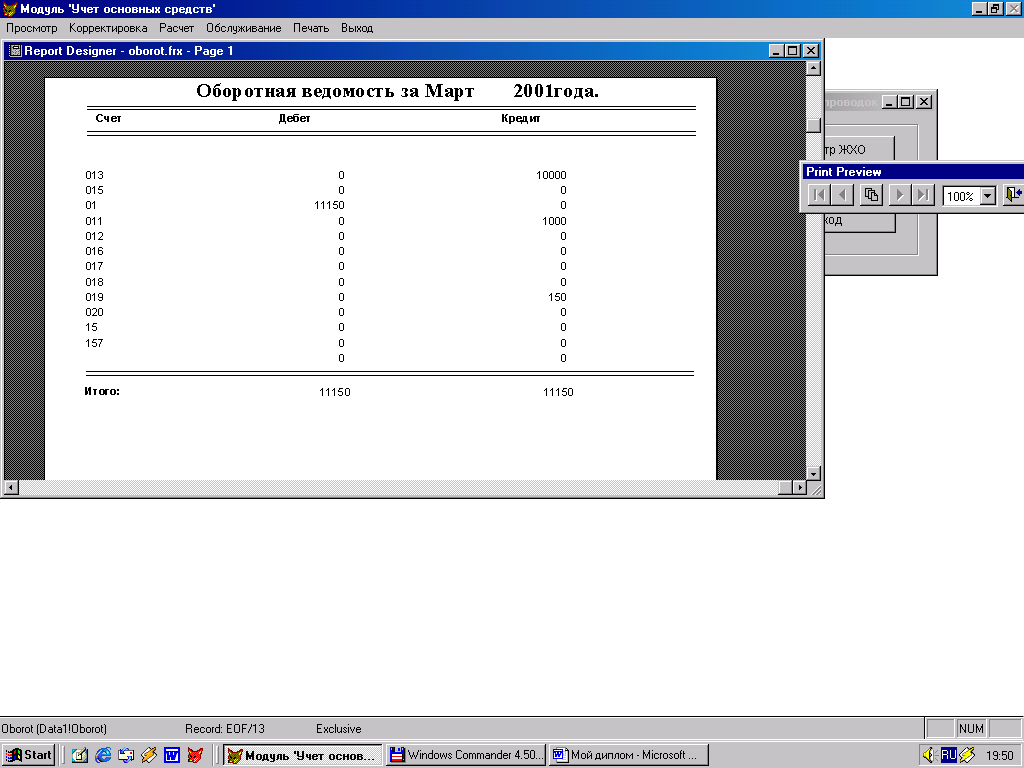Click the 100% zoom value field
Viewport: 1024px width, 768px height.
tap(961, 195)
